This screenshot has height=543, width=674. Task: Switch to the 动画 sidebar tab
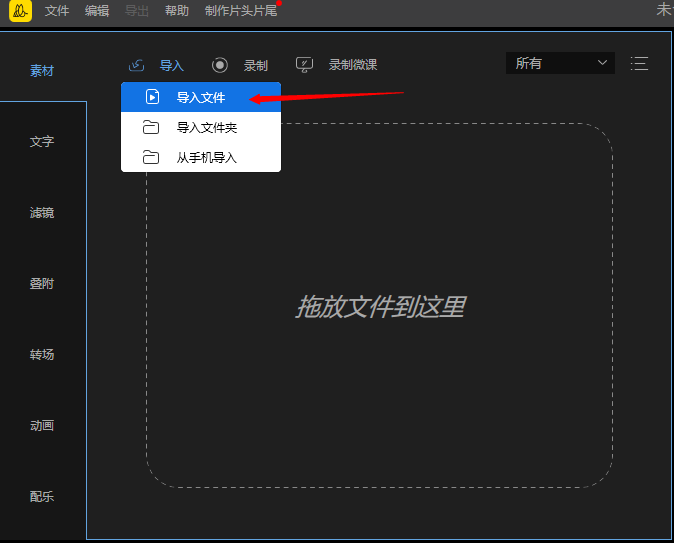42,426
